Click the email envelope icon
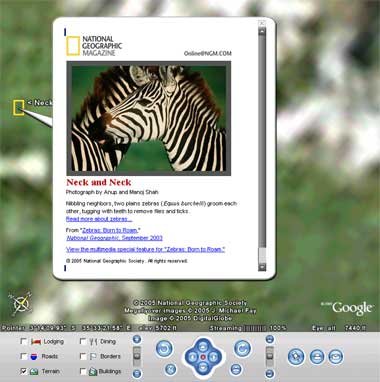This screenshot has height=382, width=380. pos(336,357)
